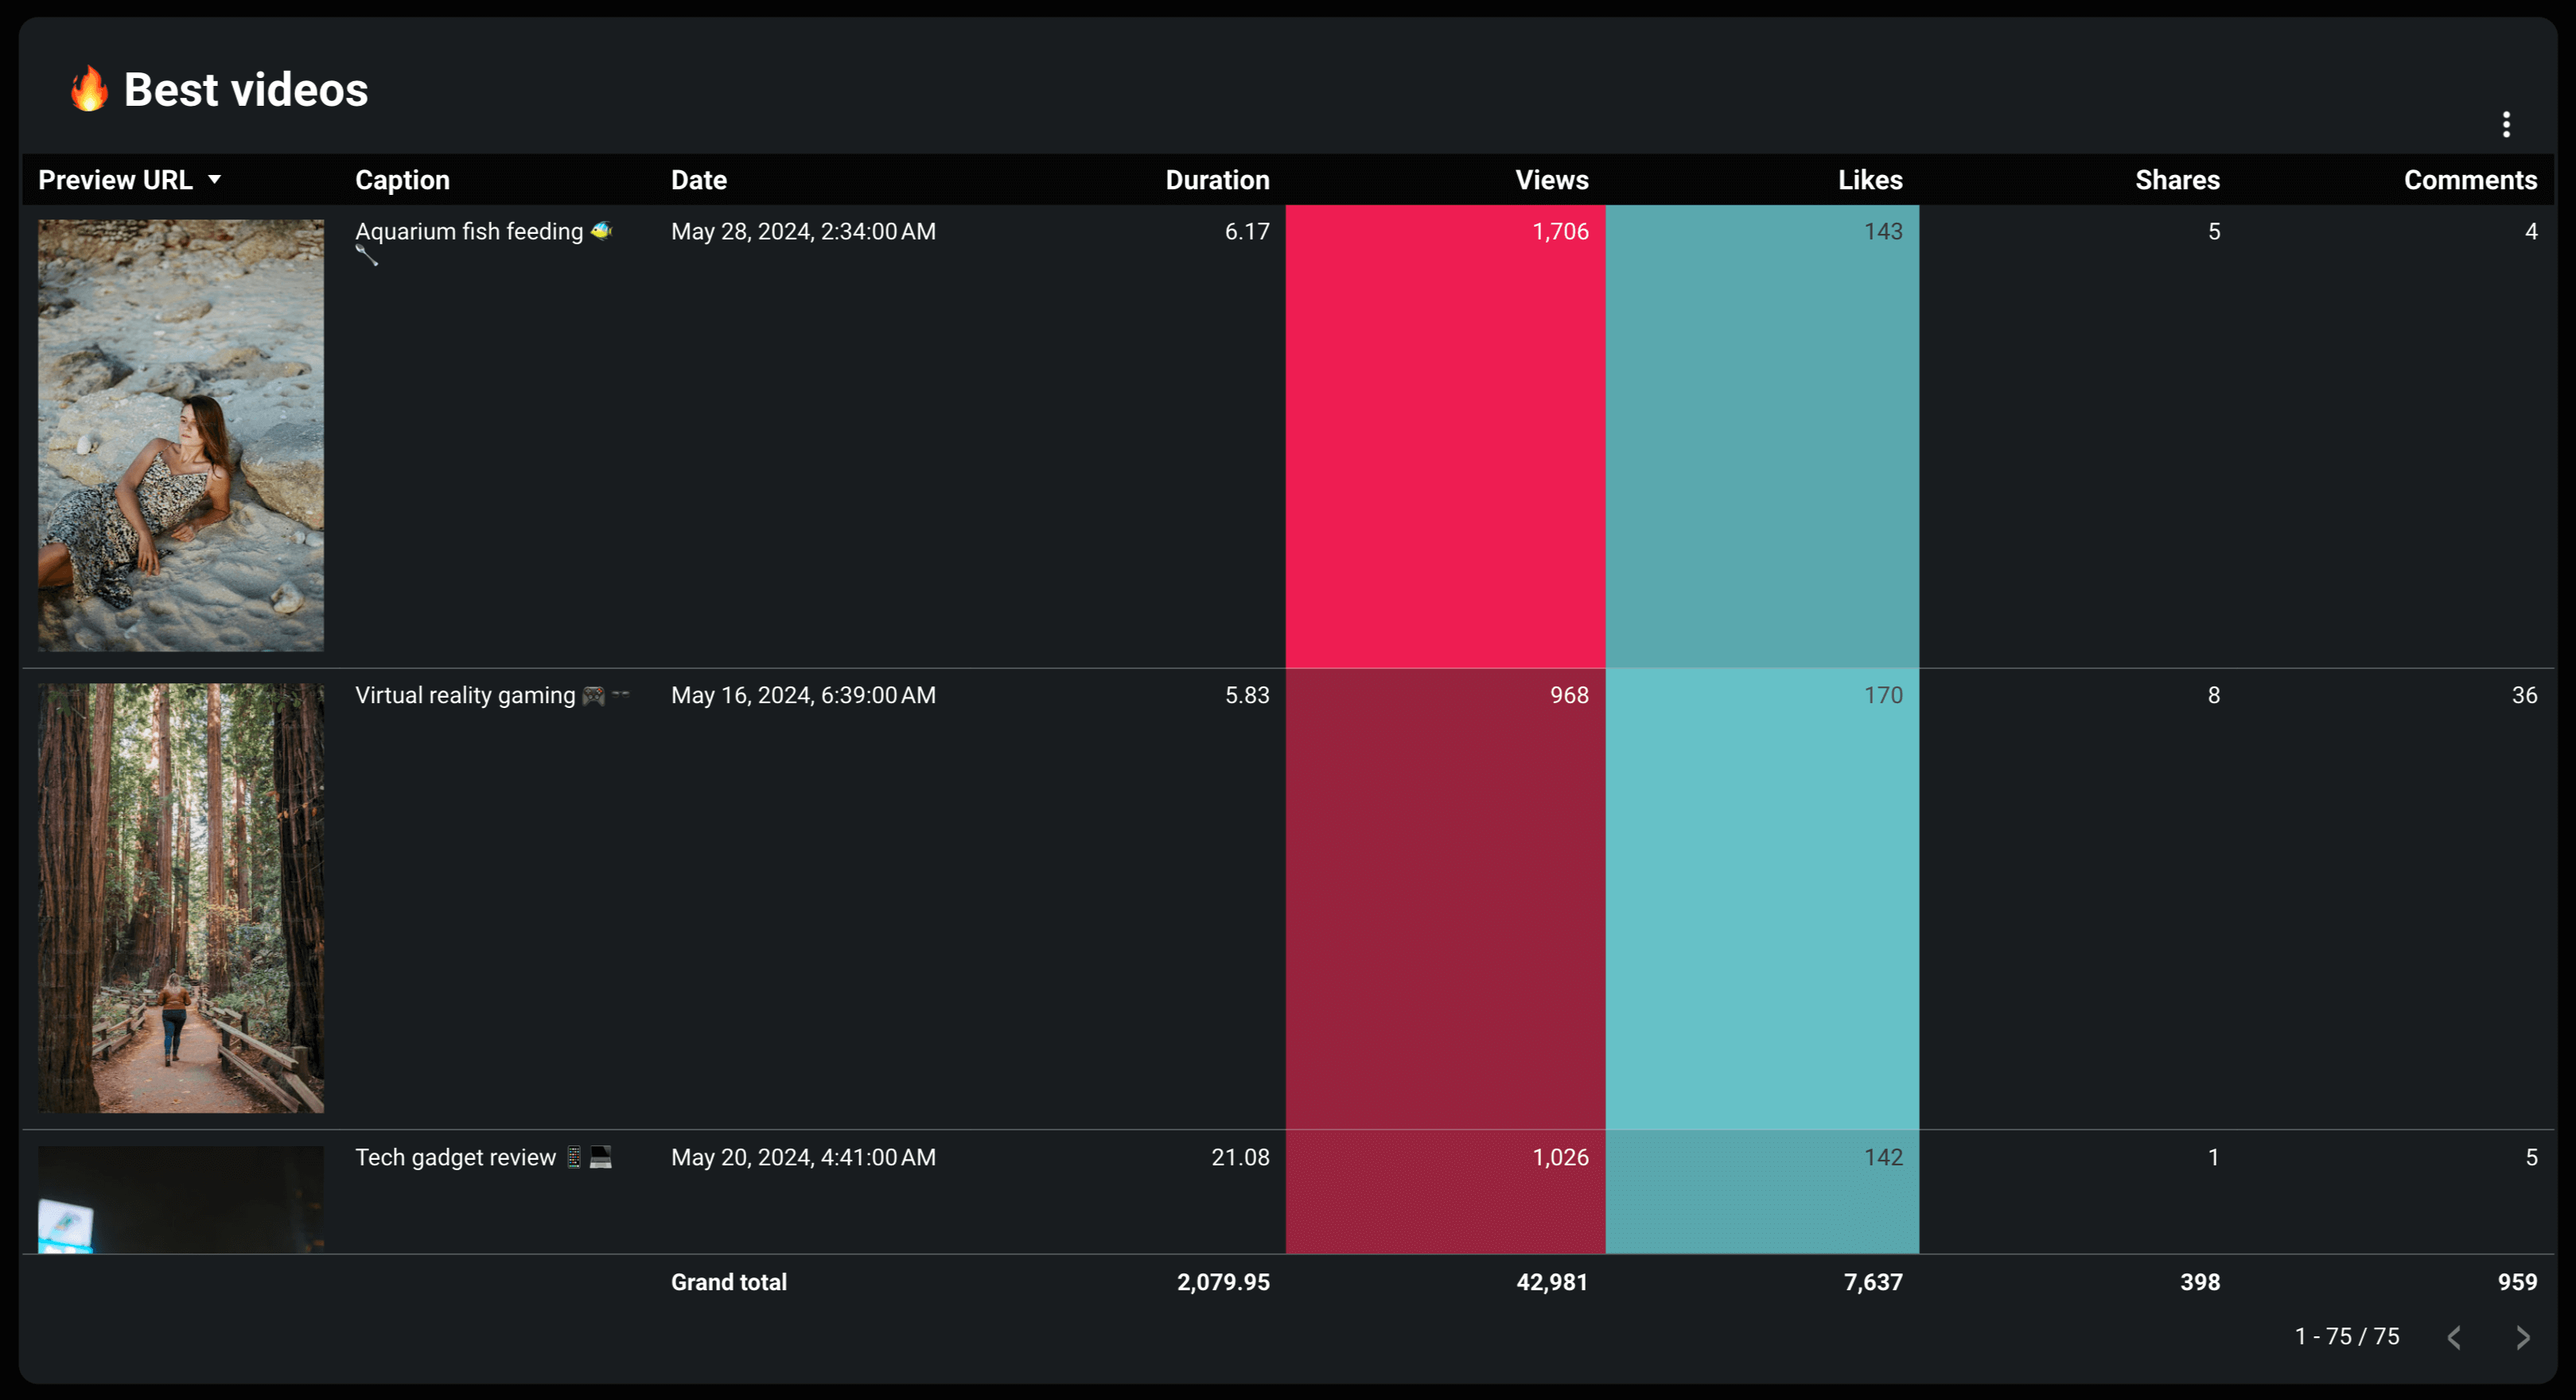Click the bright teal Likes cell showing 170

pos(1762,899)
